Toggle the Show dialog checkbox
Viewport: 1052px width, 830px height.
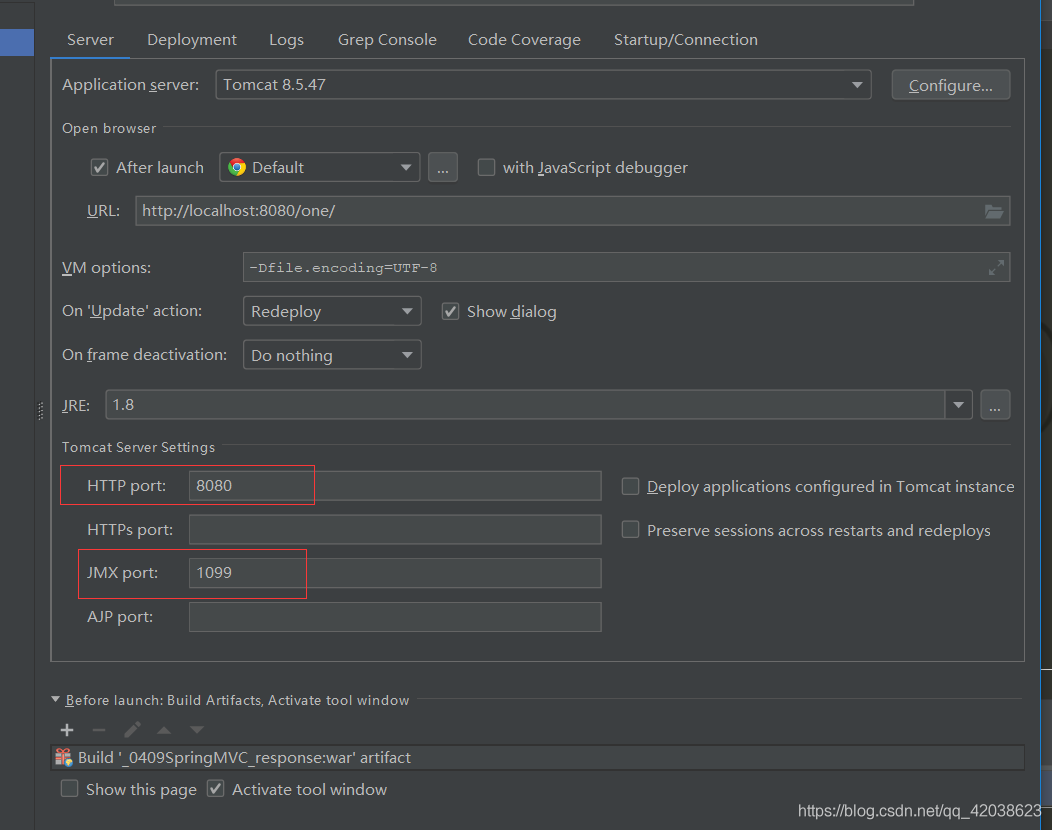[450, 311]
